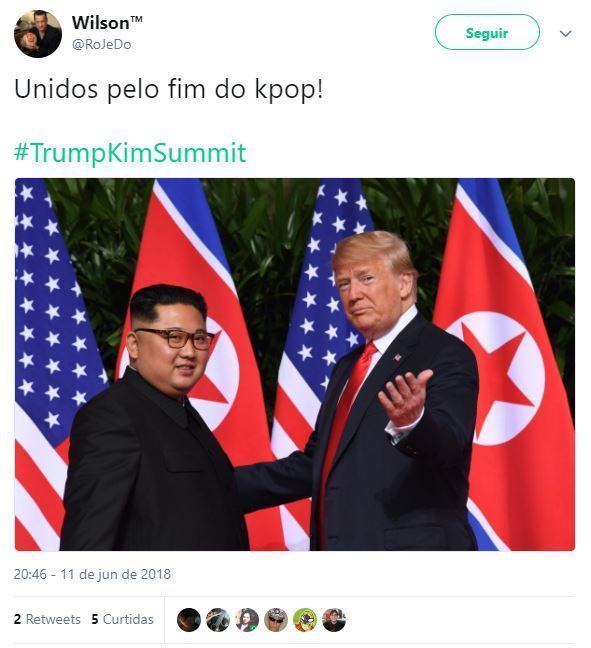
Task: Visit the @RoJeDo handle link
Action: [102, 45]
